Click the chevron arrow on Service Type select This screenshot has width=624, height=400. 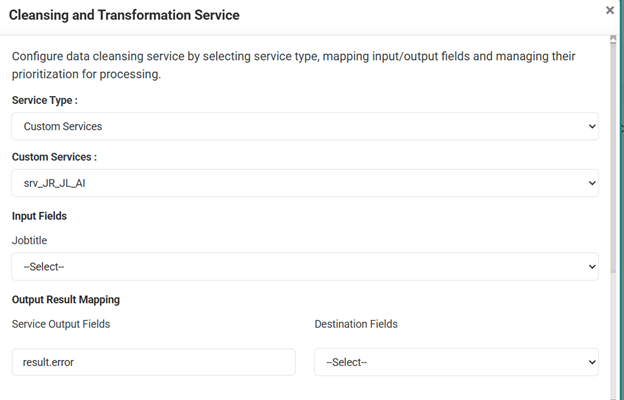pyautogui.click(x=592, y=127)
